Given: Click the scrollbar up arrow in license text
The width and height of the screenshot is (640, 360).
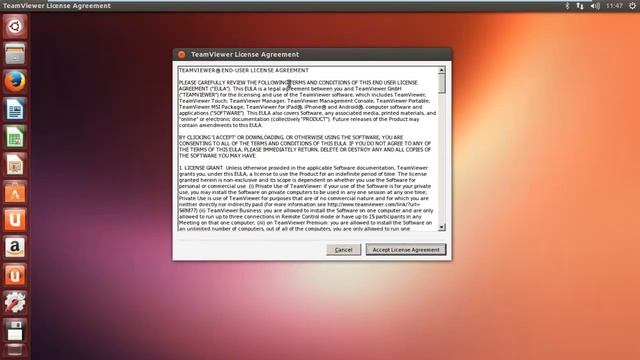Looking at the screenshot, I should tap(441, 71).
